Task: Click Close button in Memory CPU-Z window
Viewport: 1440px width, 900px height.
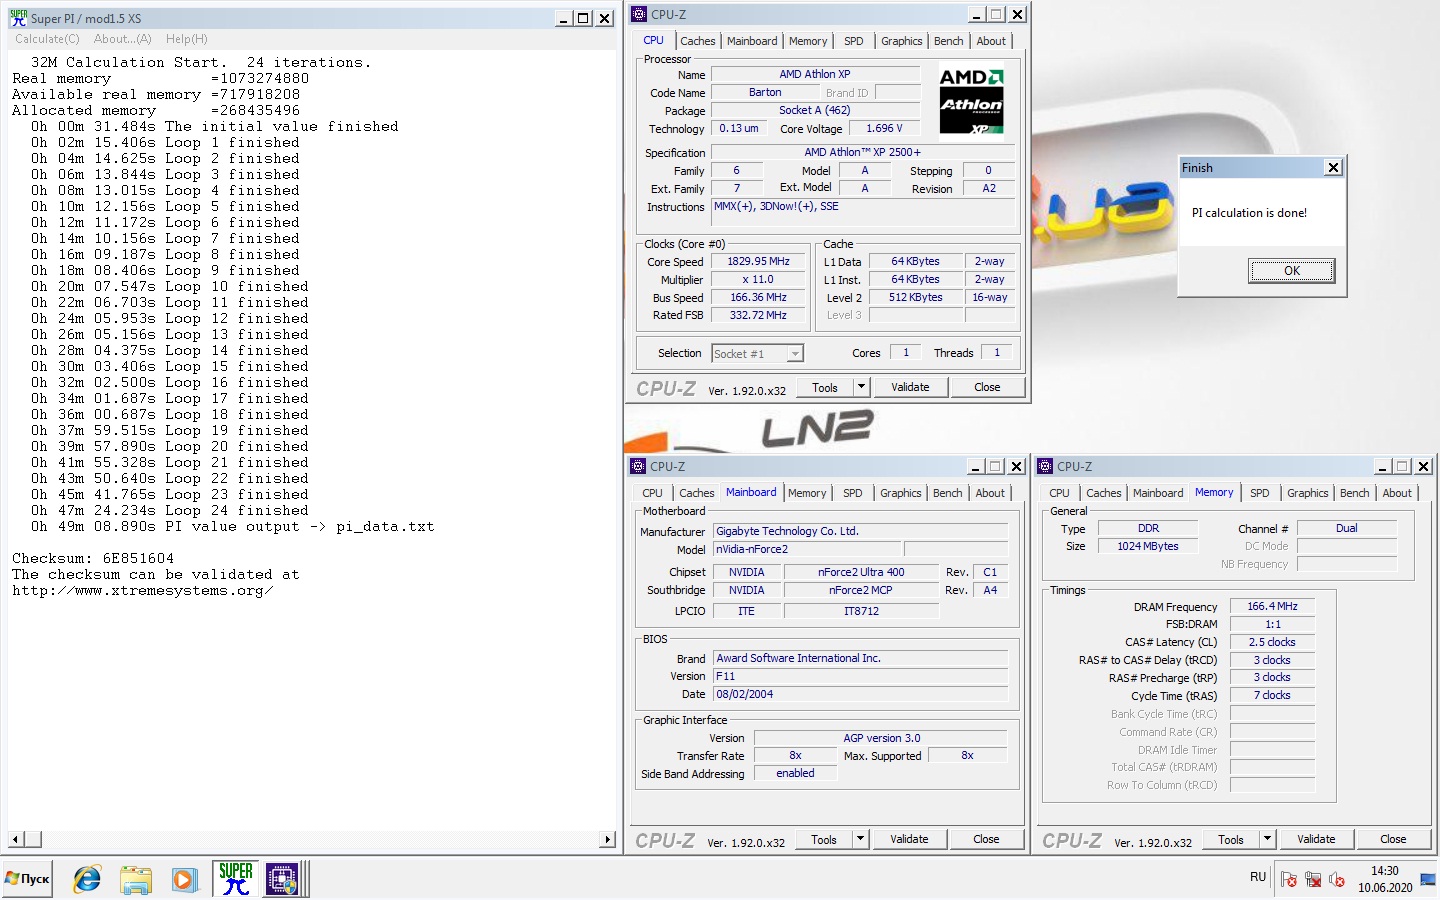Action: coord(1393,839)
